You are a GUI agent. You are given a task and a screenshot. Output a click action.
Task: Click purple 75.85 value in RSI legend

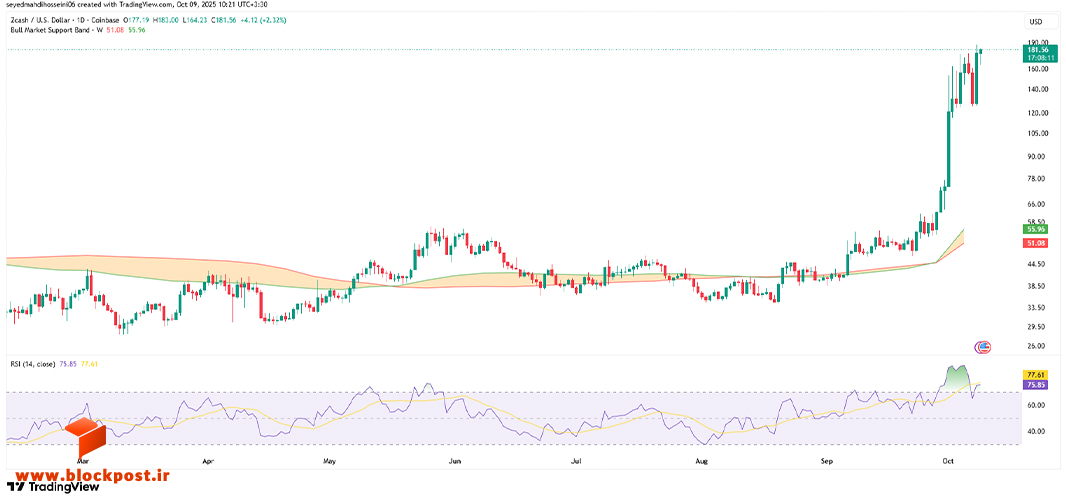coord(69,364)
